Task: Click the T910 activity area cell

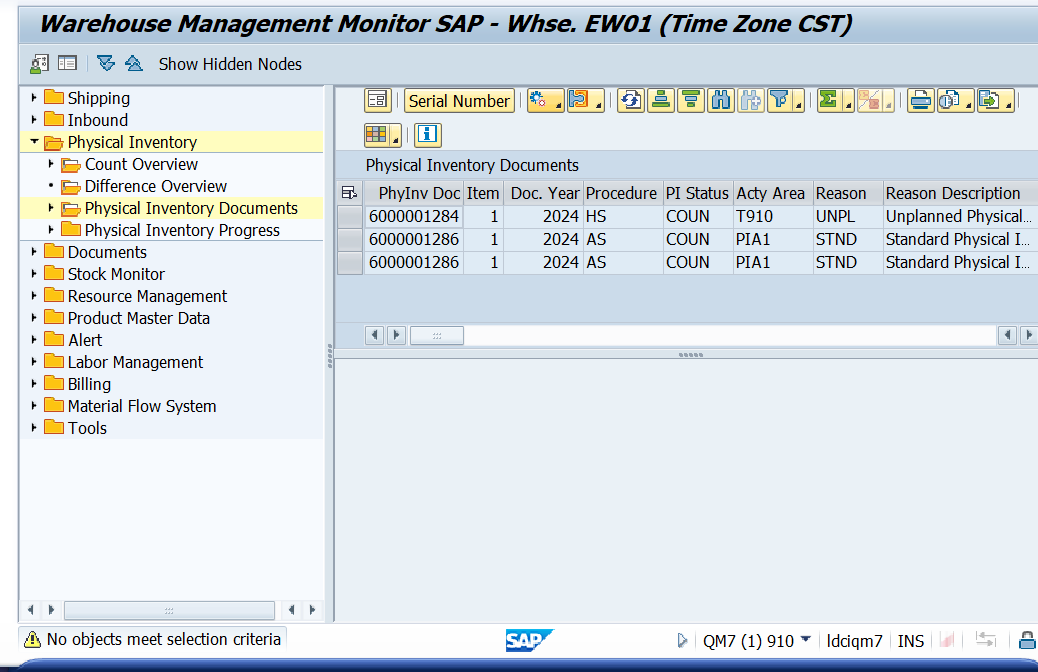Action: pyautogui.click(x=773, y=216)
